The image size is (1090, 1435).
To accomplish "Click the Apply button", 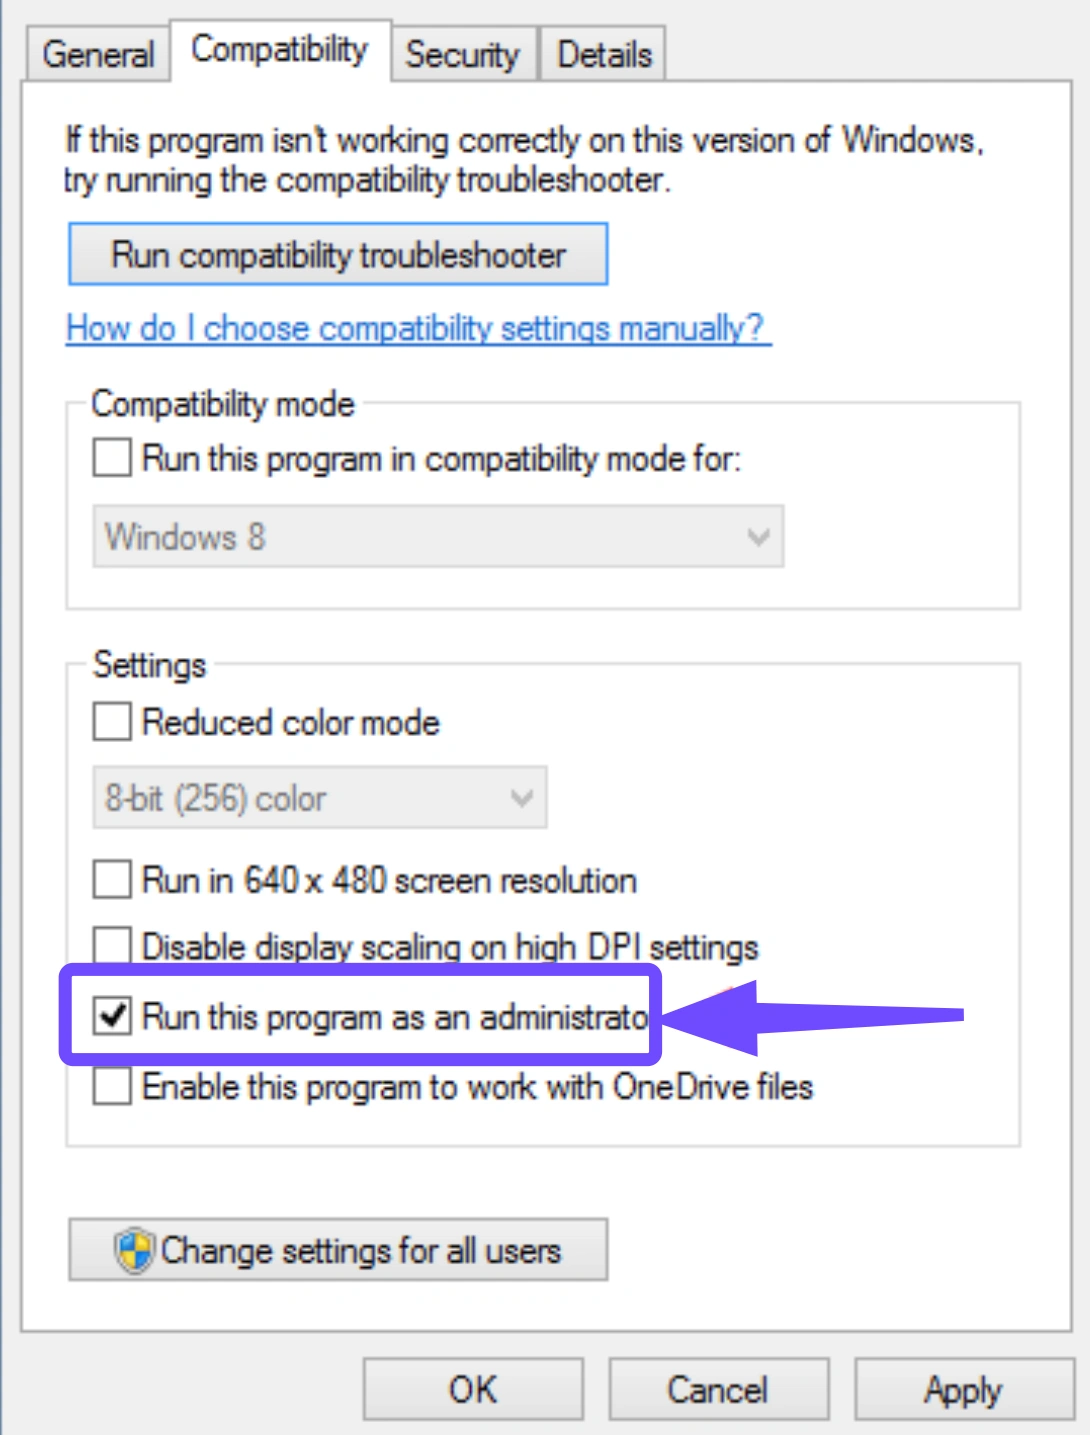I will pos(964,1389).
